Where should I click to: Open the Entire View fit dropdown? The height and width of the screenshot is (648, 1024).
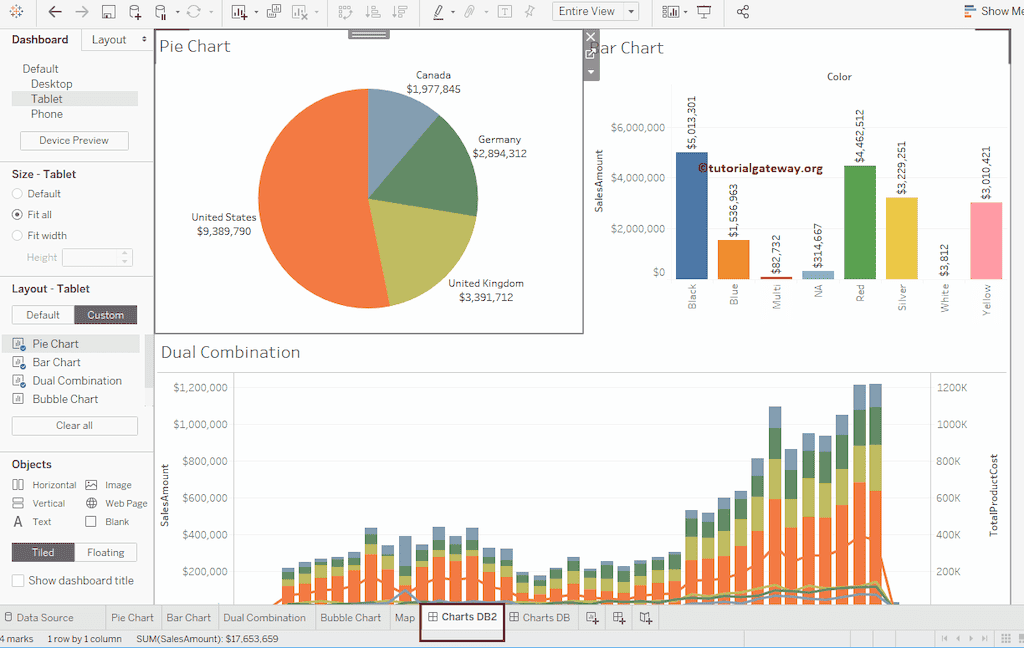631,11
